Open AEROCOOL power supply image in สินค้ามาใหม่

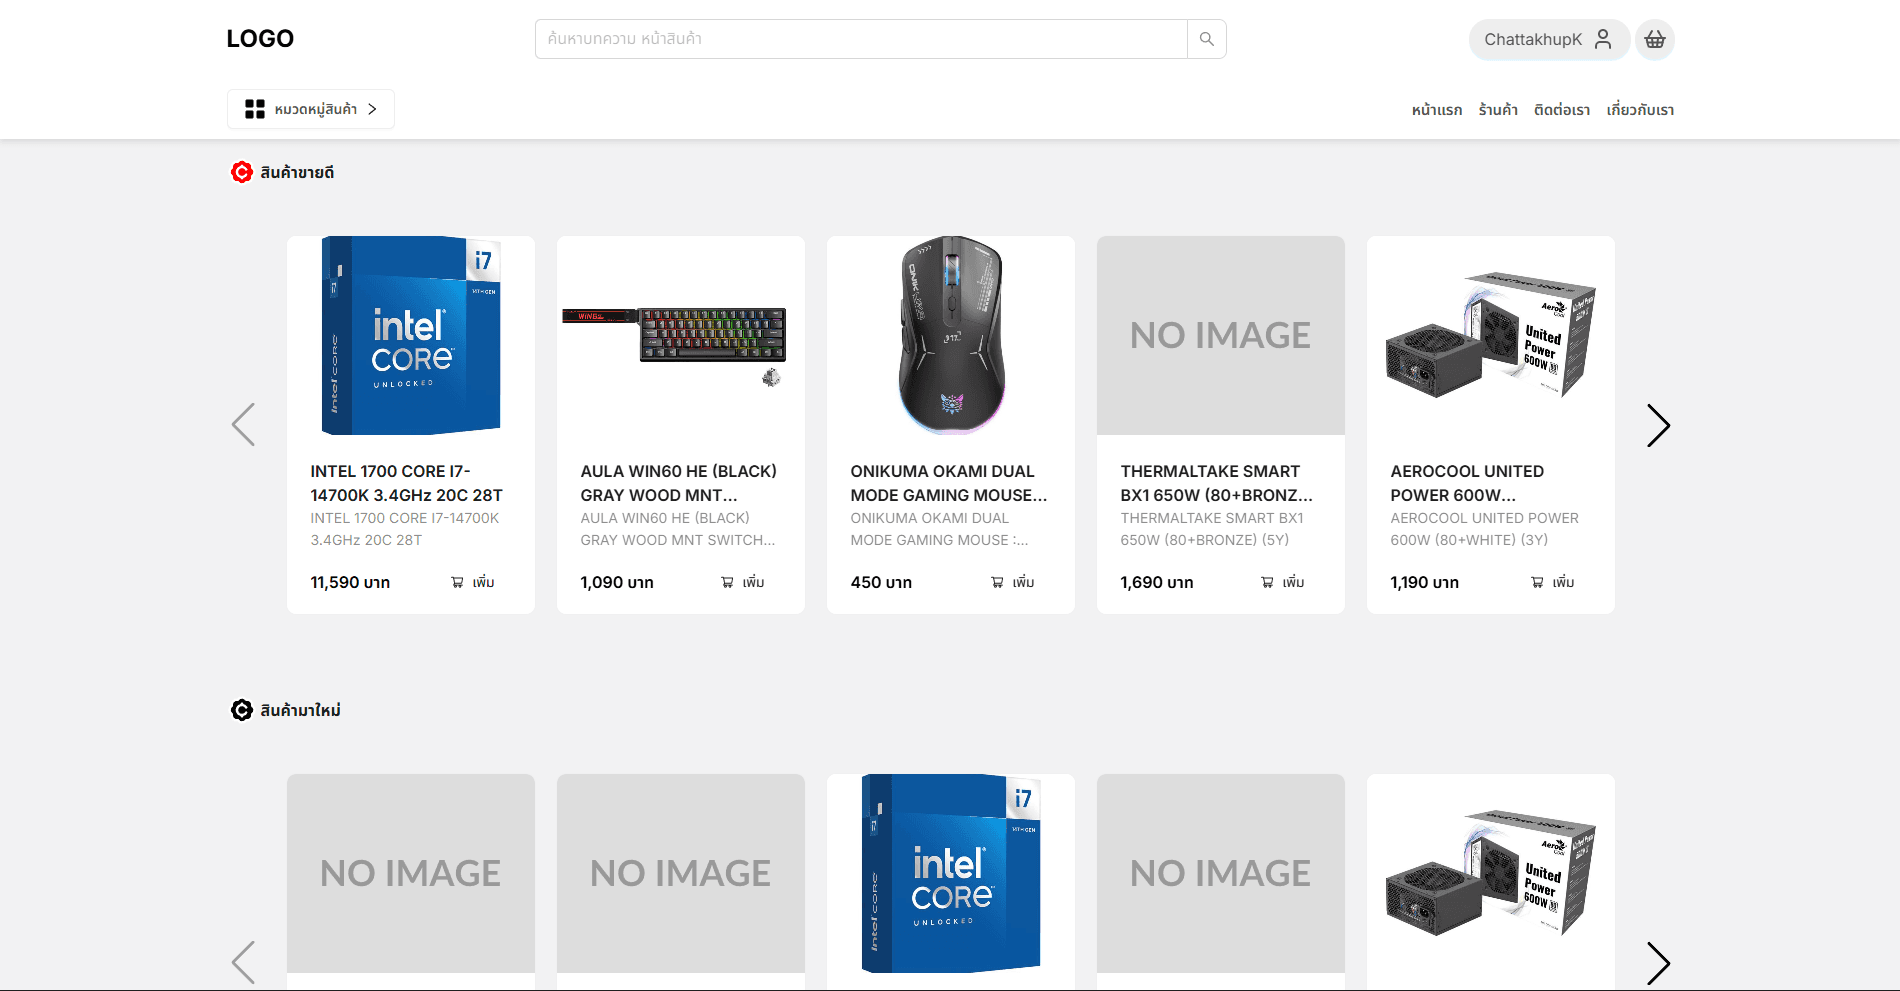click(x=1491, y=873)
